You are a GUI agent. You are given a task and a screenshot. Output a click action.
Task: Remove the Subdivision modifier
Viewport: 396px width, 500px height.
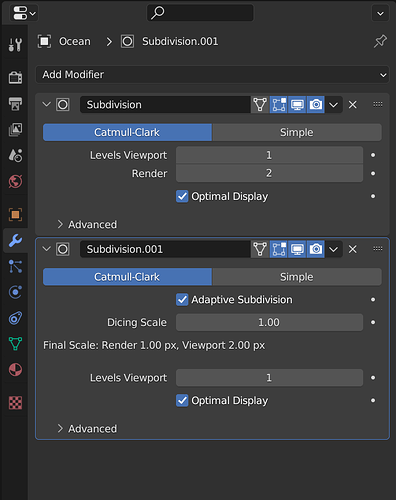pos(353,105)
